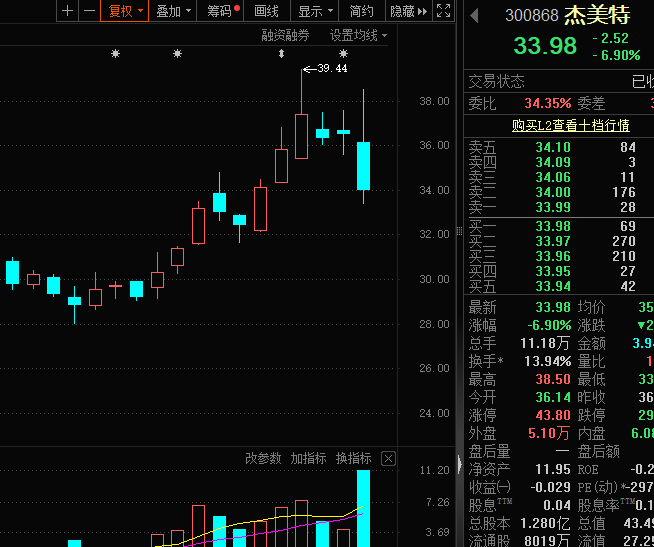This screenshot has height=547, width=654.
Task: Click the large current price 33.98
Action: [545, 45]
